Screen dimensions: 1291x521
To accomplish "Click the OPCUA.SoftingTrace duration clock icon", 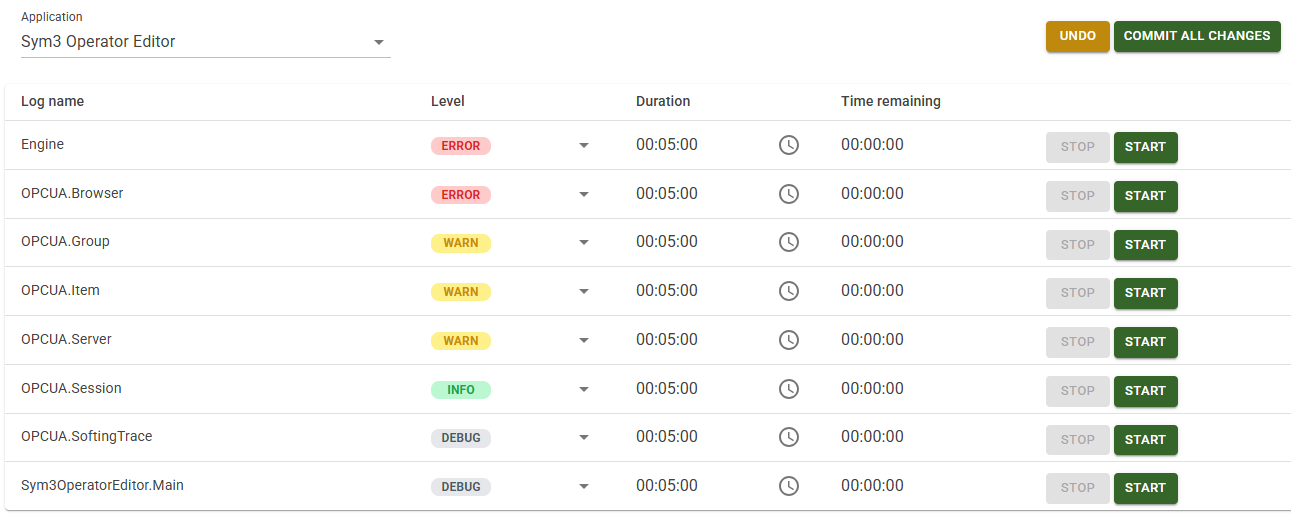I will coord(789,438).
